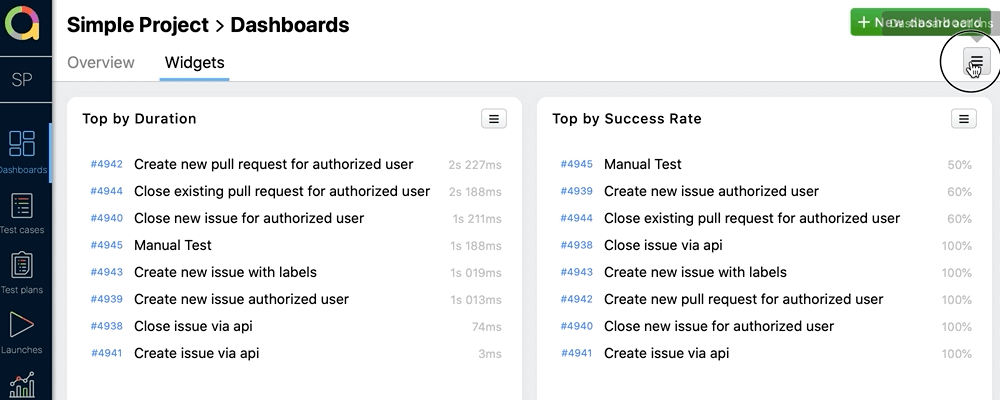This screenshot has height=400, width=1000.
Task: Click the SP project avatar
Action: click(22, 81)
